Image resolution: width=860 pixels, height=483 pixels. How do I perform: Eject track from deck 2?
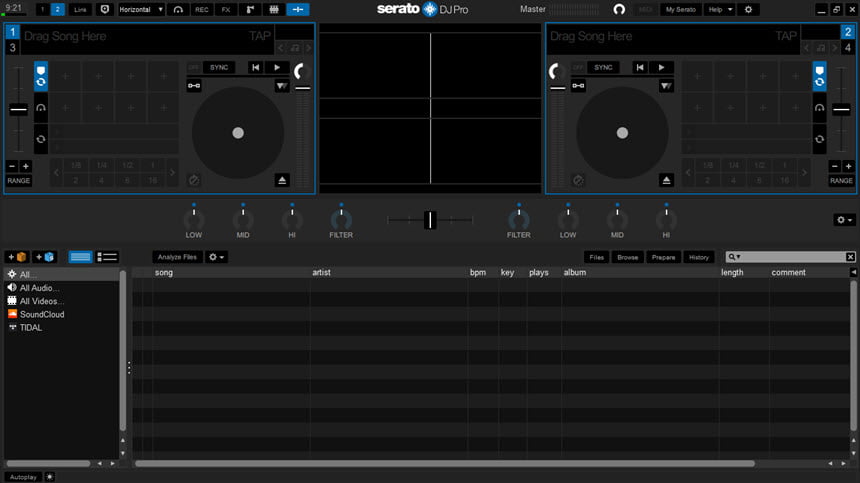[x=666, y=180]
